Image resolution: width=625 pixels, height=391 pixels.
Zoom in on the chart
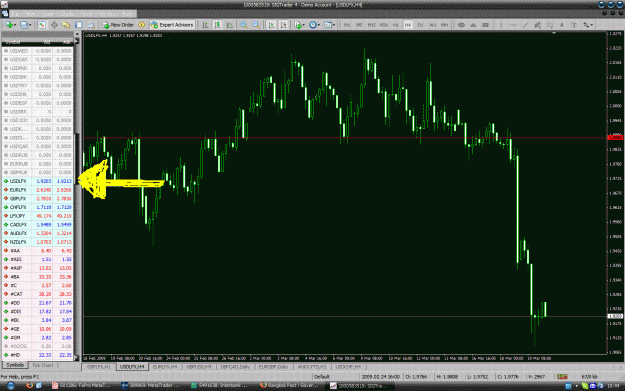(x=244, y=25)
